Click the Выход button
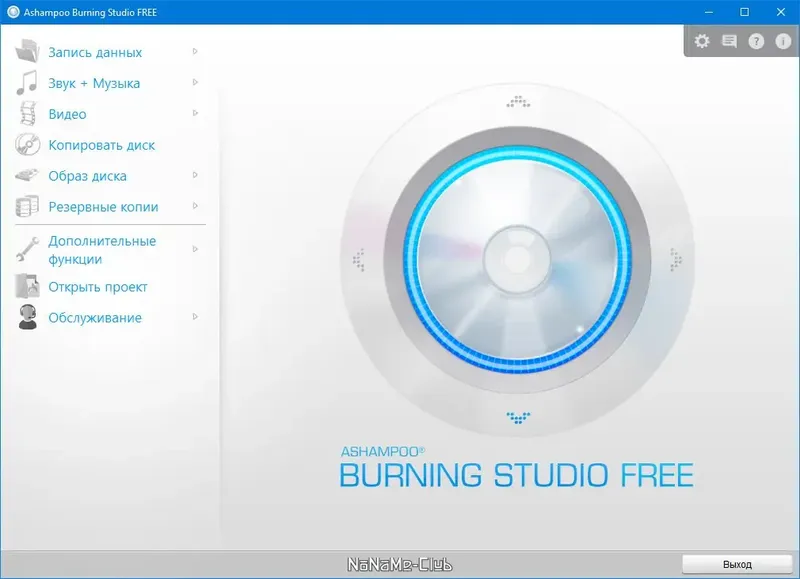The height and width of the screenshot is (579, 800). click(x=737, y=564)
